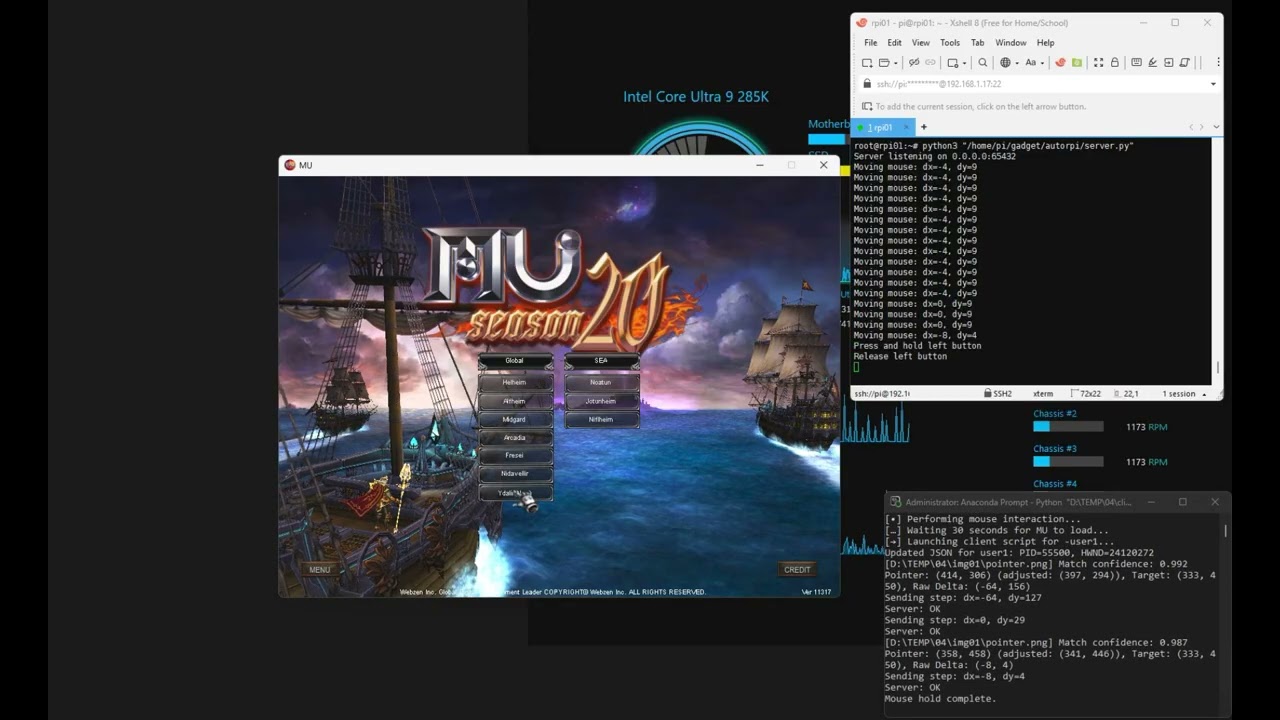Open the View menu in Xshell
The height and width of the screenshot is (720, 1280).
pyautogui.click(x=921, y=43)
